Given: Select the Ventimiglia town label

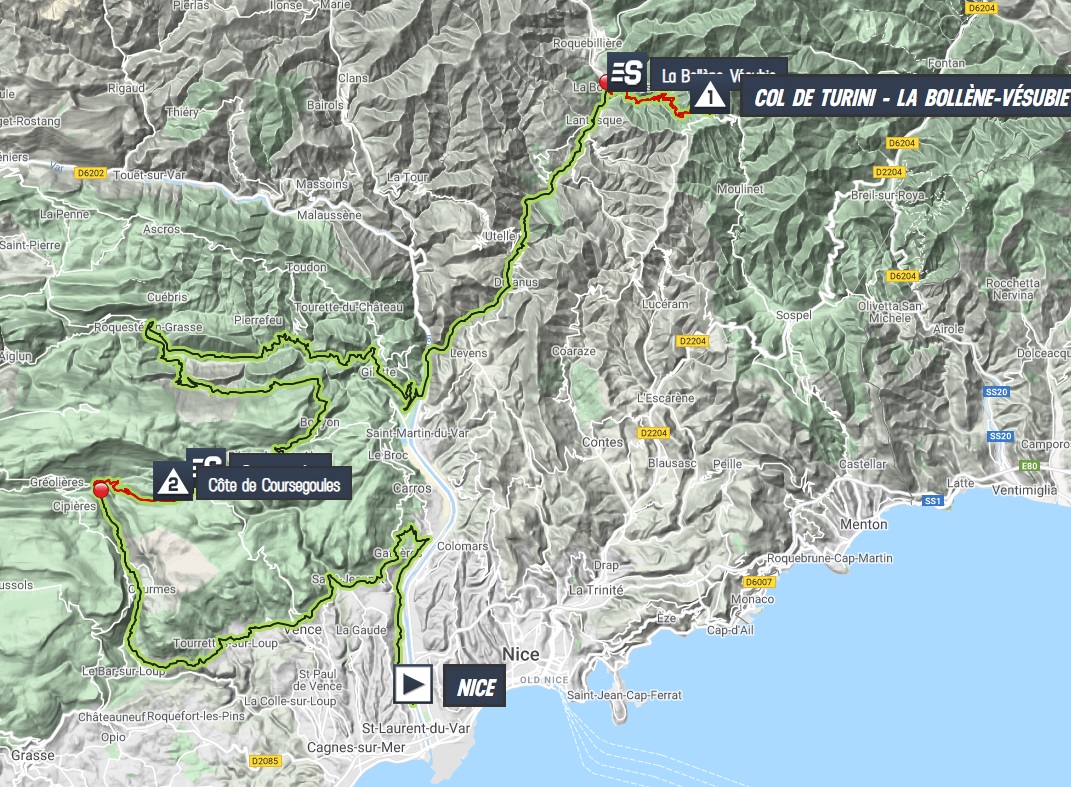Looking at the screenshot, I should (x=1024, y=490).
